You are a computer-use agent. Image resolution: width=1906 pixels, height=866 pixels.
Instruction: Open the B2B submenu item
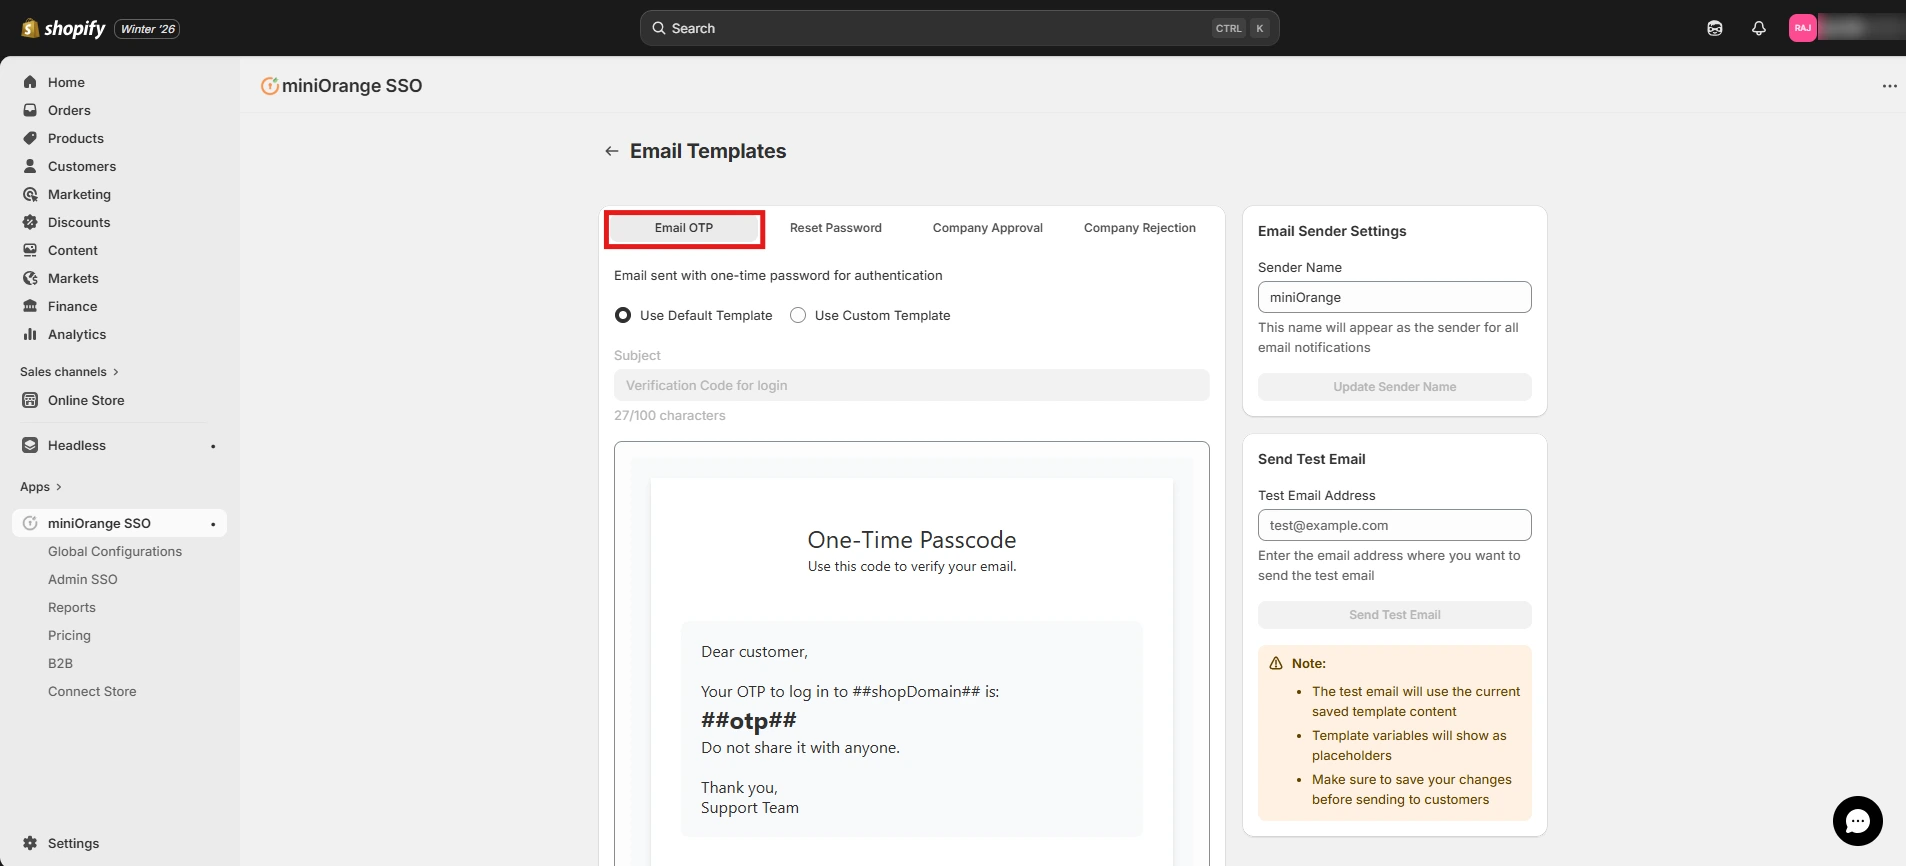click(x=60, y=663)
